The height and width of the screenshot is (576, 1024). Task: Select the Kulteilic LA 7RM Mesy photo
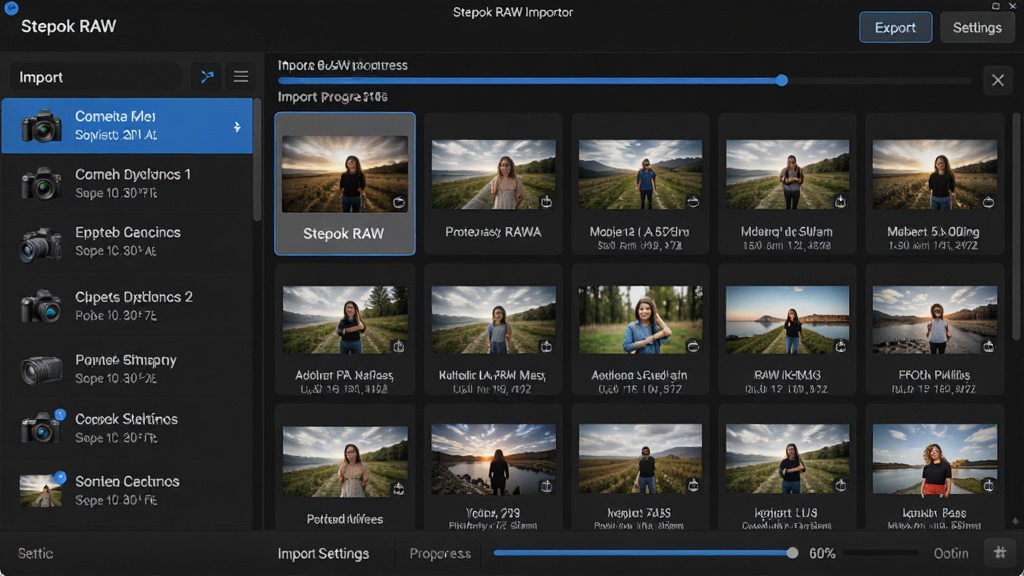tap(493, 330)
